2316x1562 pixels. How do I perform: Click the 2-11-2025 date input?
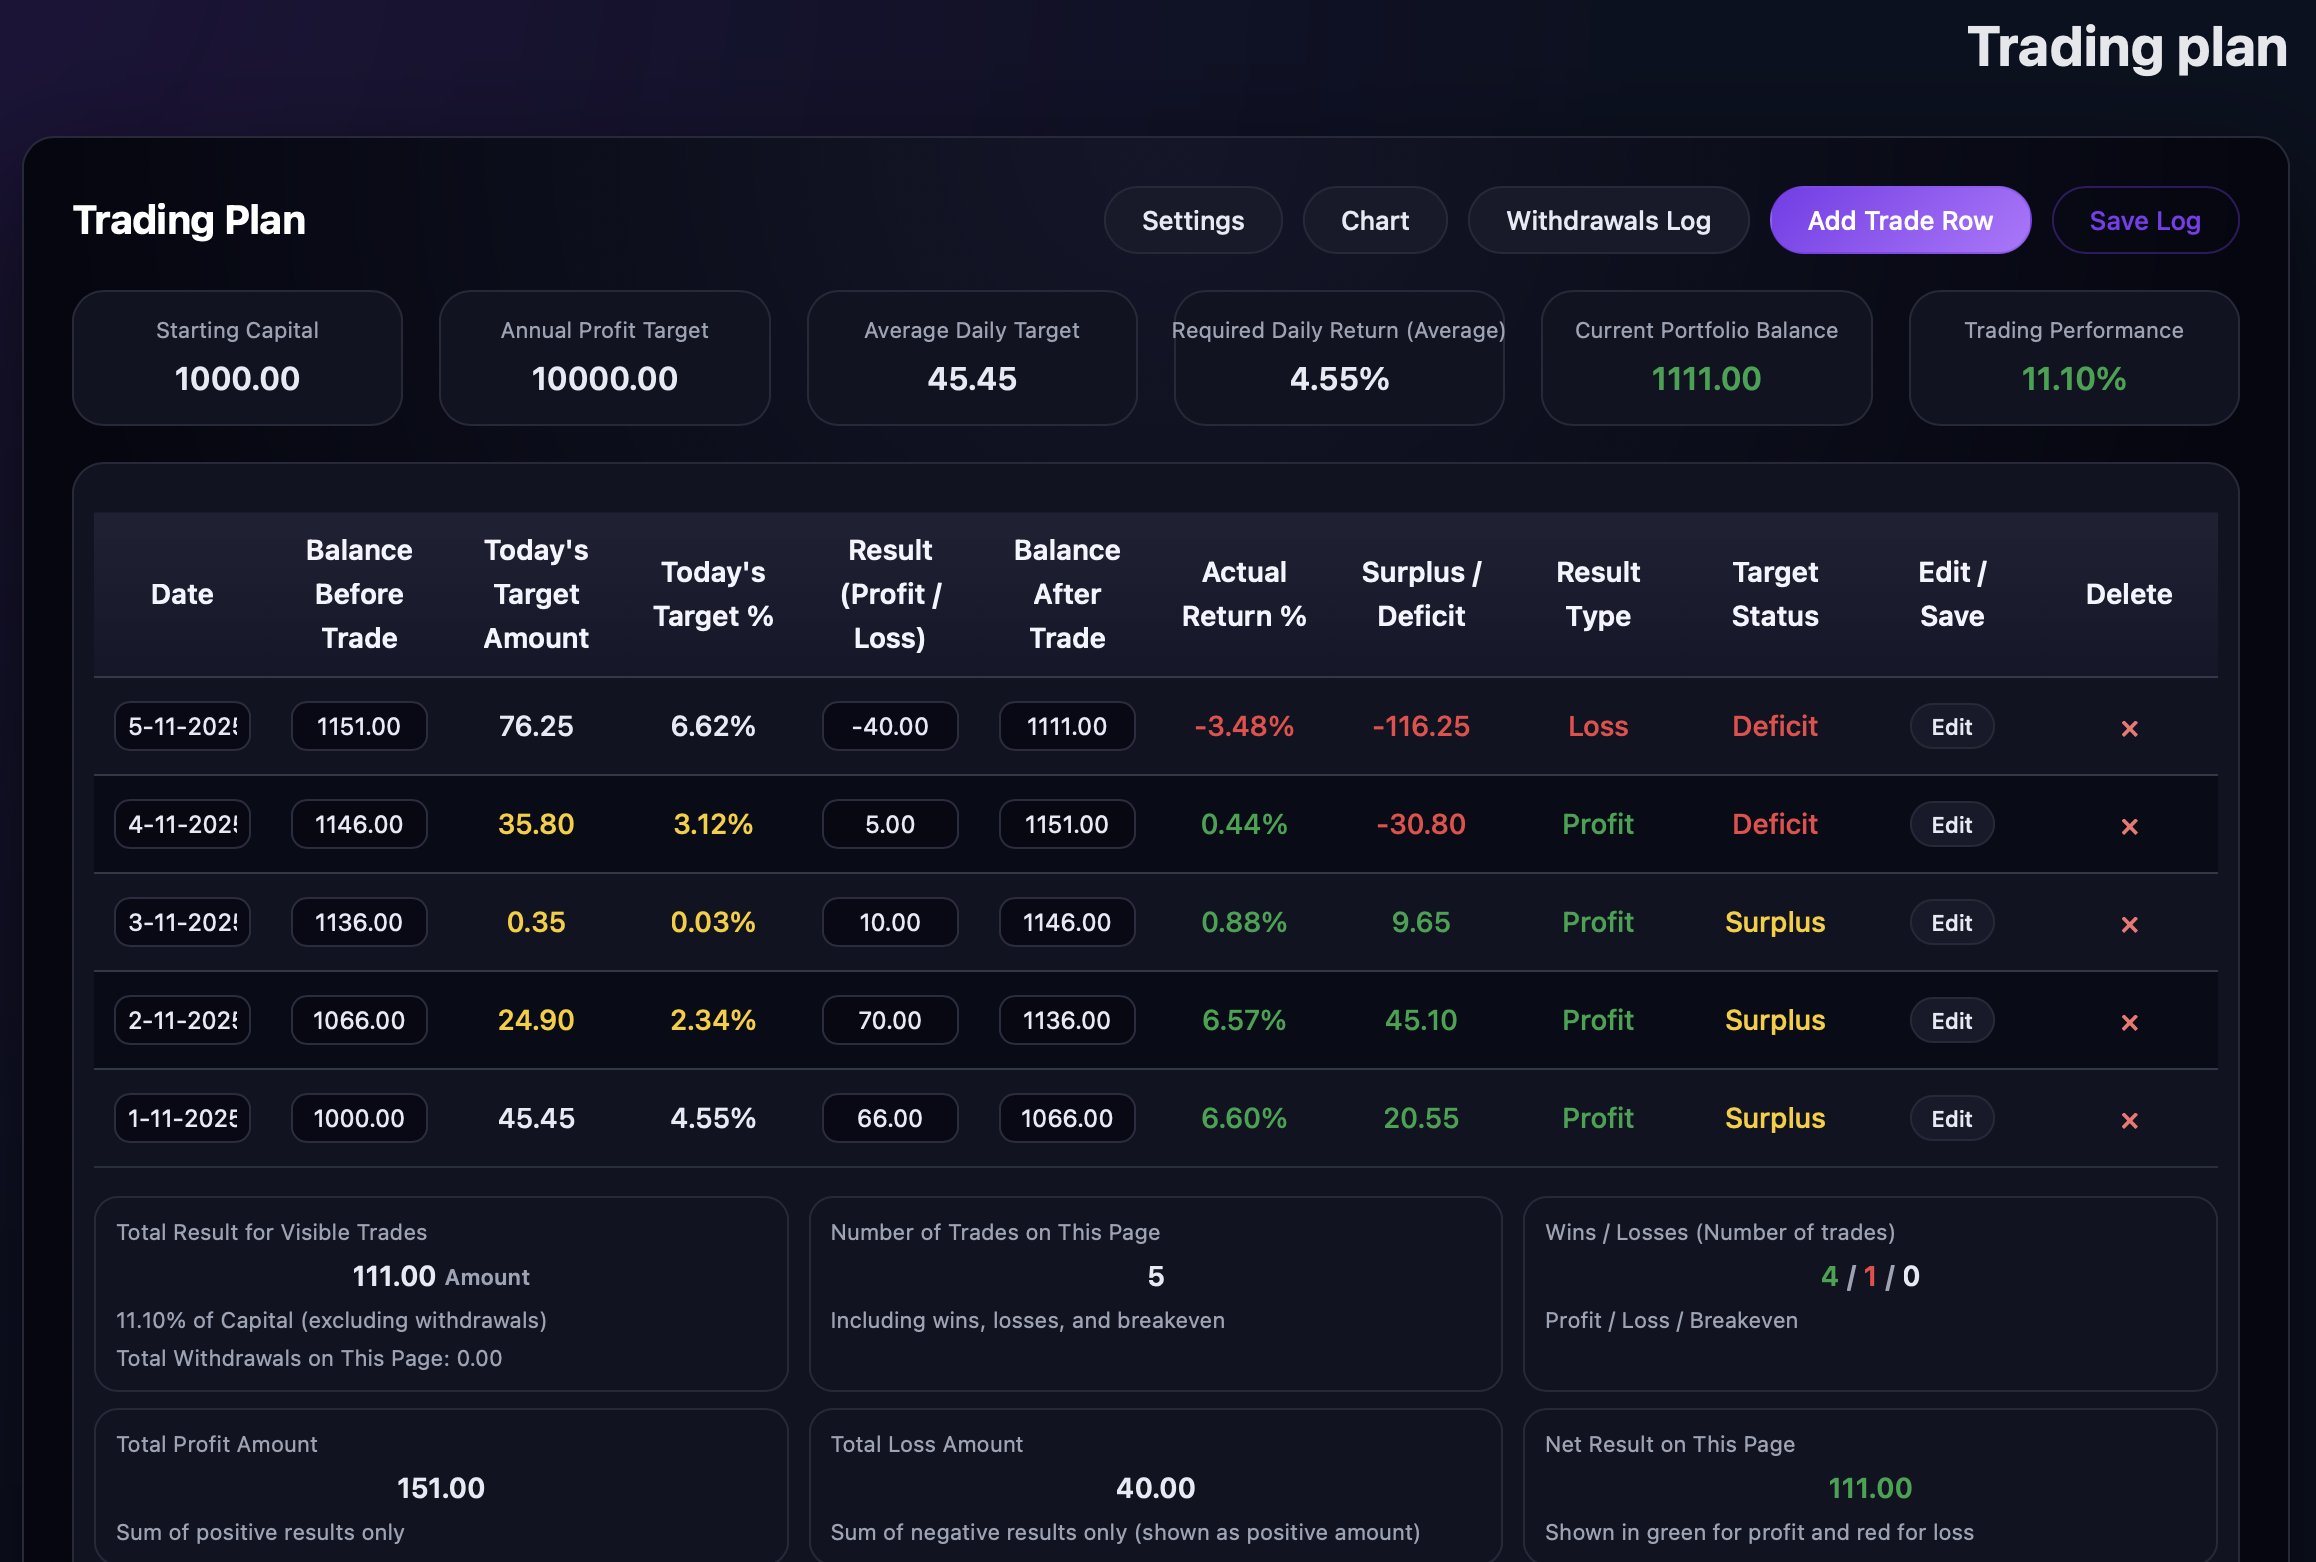pyautogui.click(x=182, y=1020)
